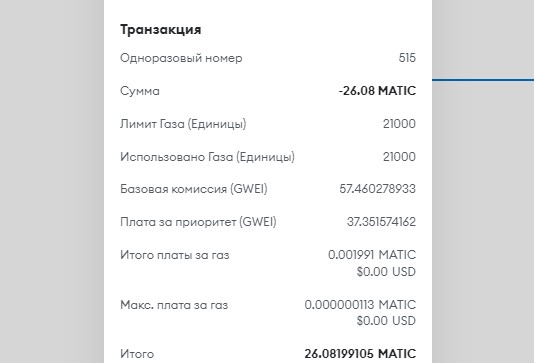This screenshot has width=534, height=363.
Task: Click the gas limit value 21000
Action: click(399, 124)
